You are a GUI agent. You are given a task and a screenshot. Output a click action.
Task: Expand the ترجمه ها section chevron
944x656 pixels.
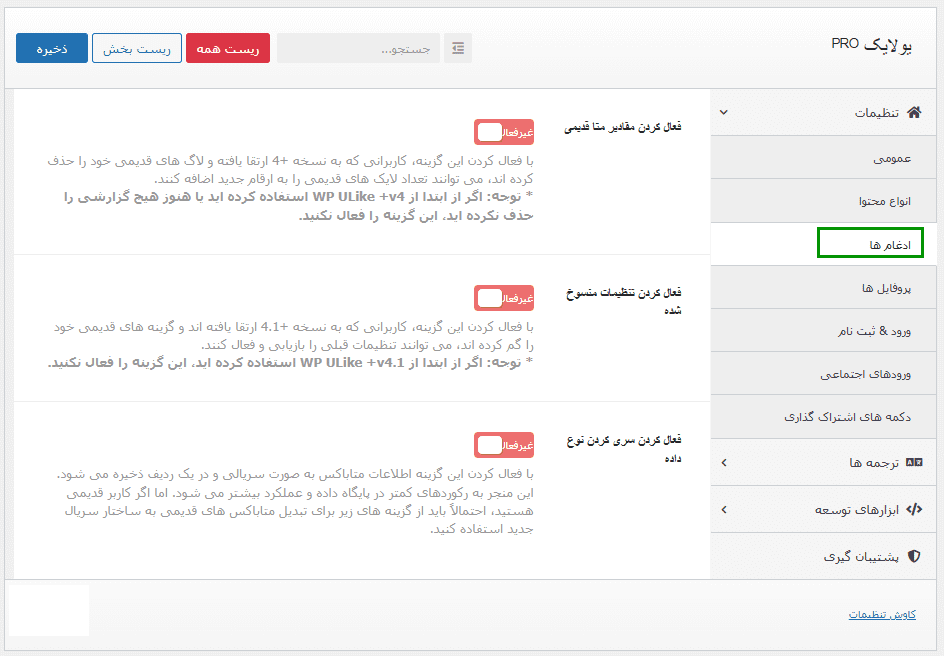pos(724,463)
